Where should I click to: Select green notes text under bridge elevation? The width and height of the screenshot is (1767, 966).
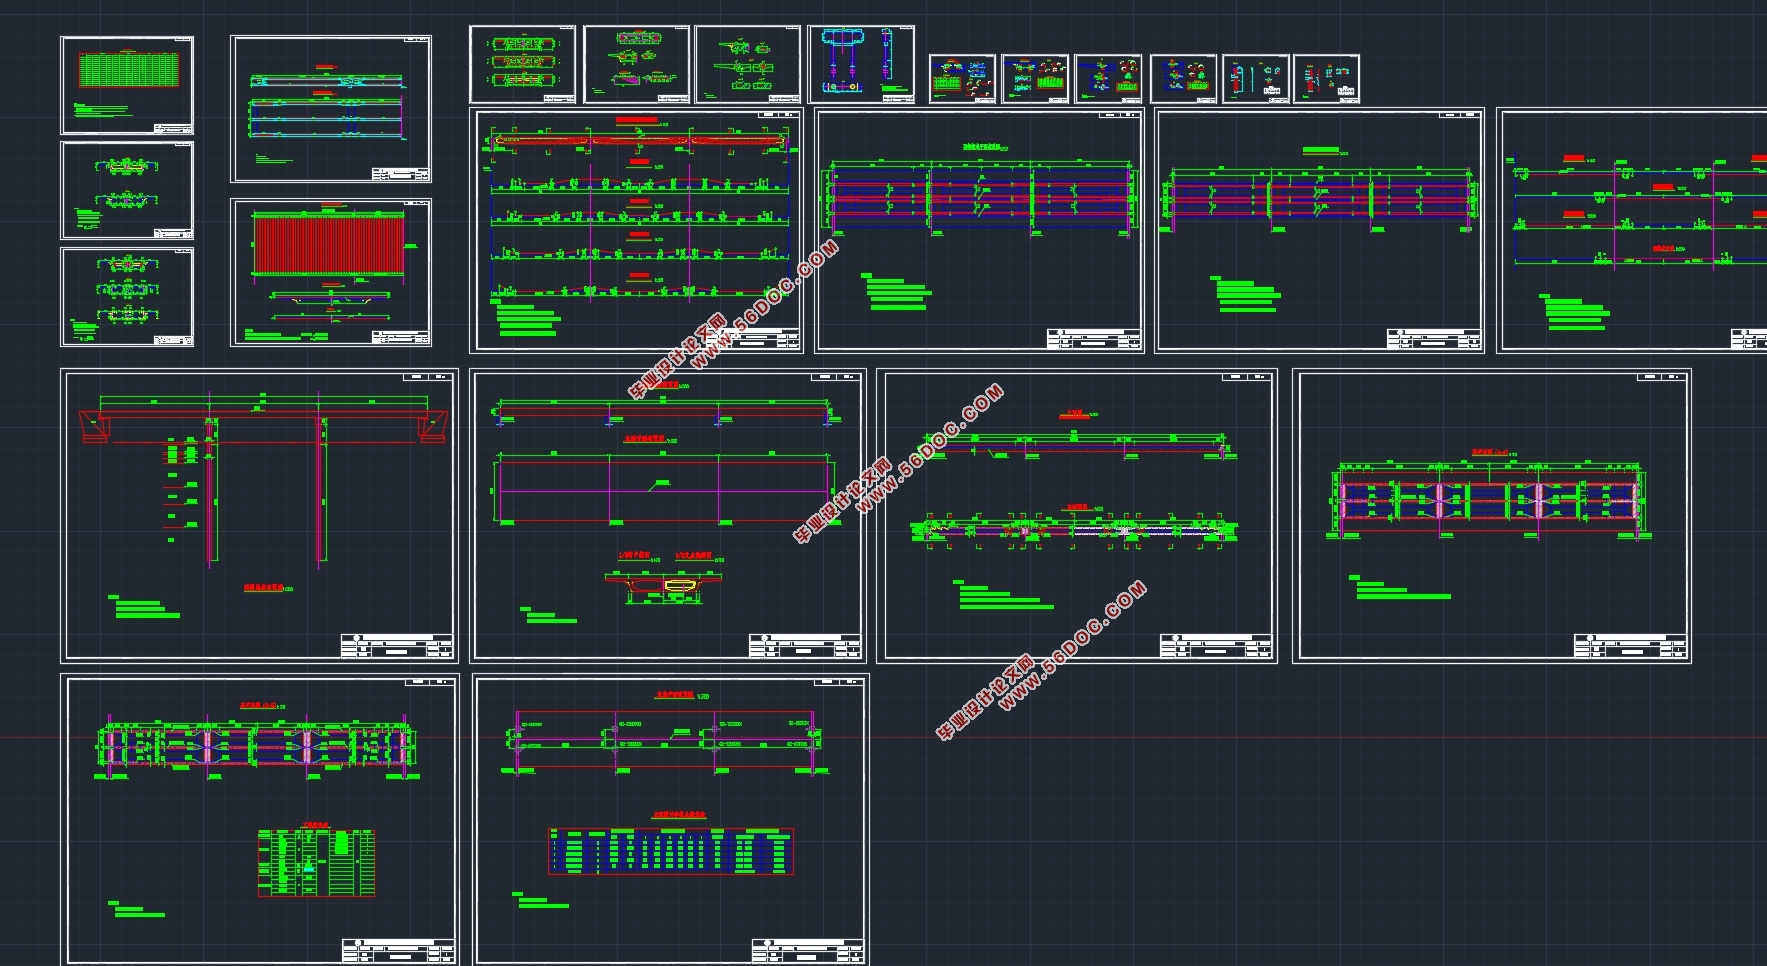145,607
